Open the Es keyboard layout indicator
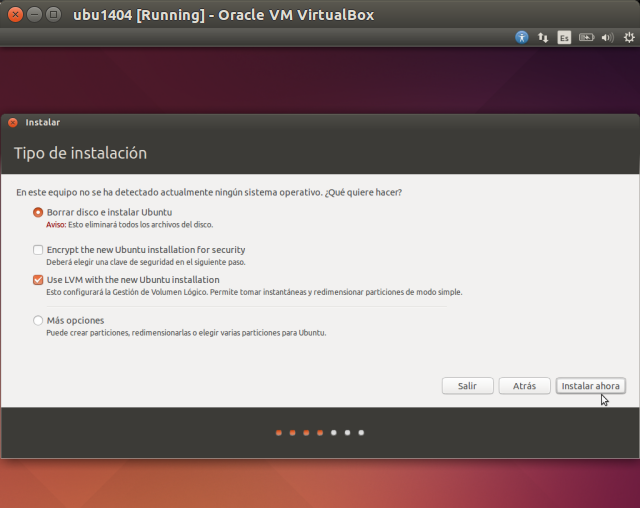The width and height of the screenshot is (640, 508). click(564, 38)
